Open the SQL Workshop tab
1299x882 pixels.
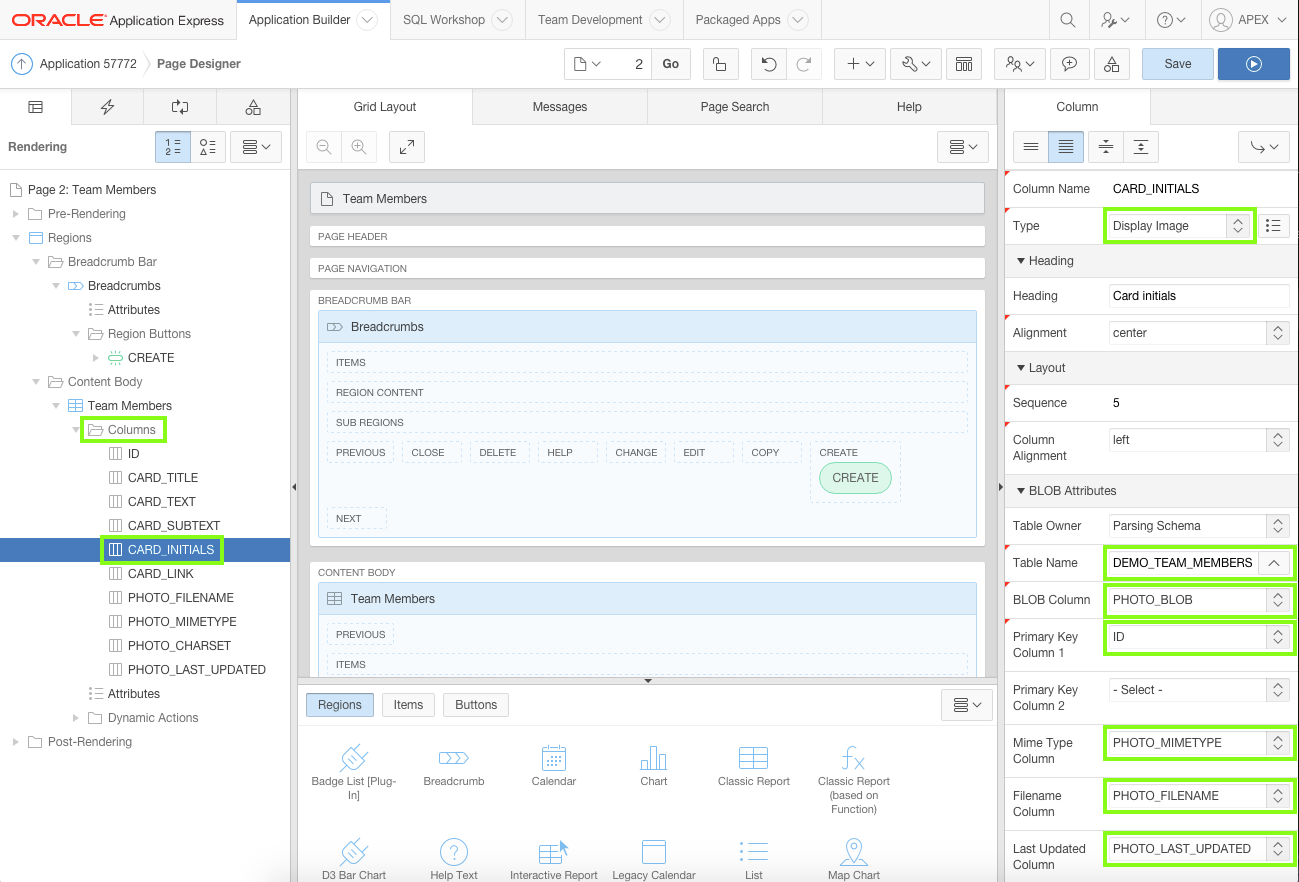pos(444,20)
